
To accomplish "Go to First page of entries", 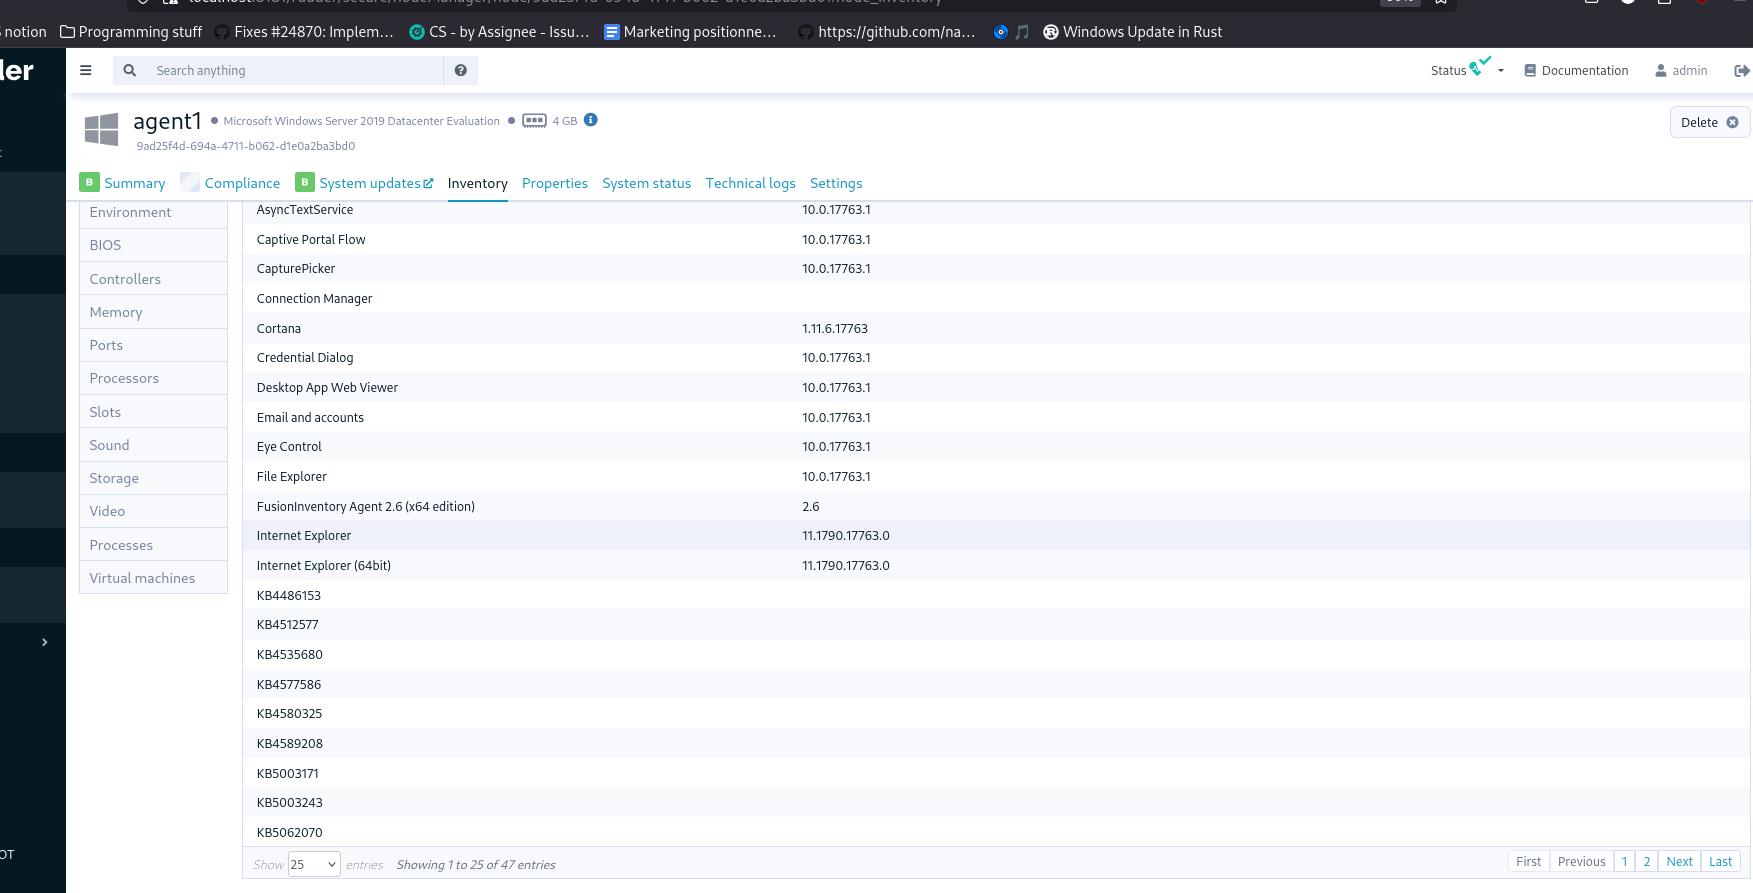I will (x=1528, y=861).
